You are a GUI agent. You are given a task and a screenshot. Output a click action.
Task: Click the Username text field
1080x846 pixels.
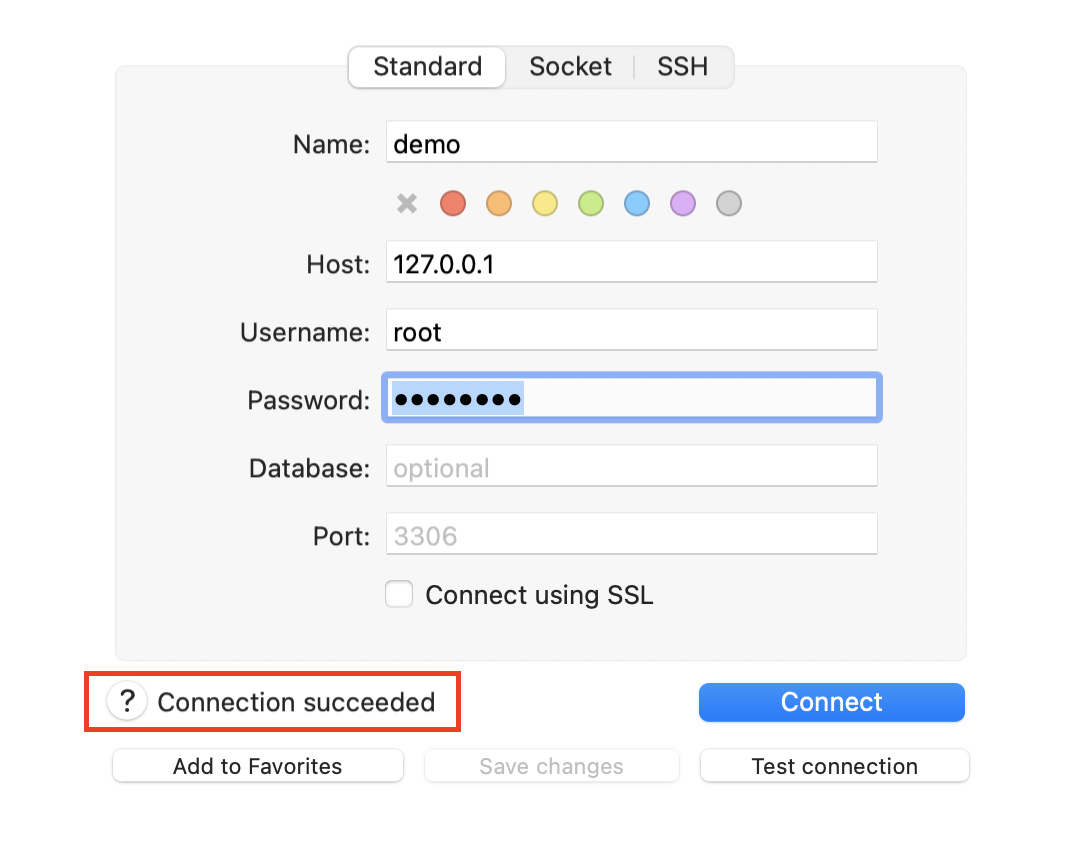click(x=631, y=331)
